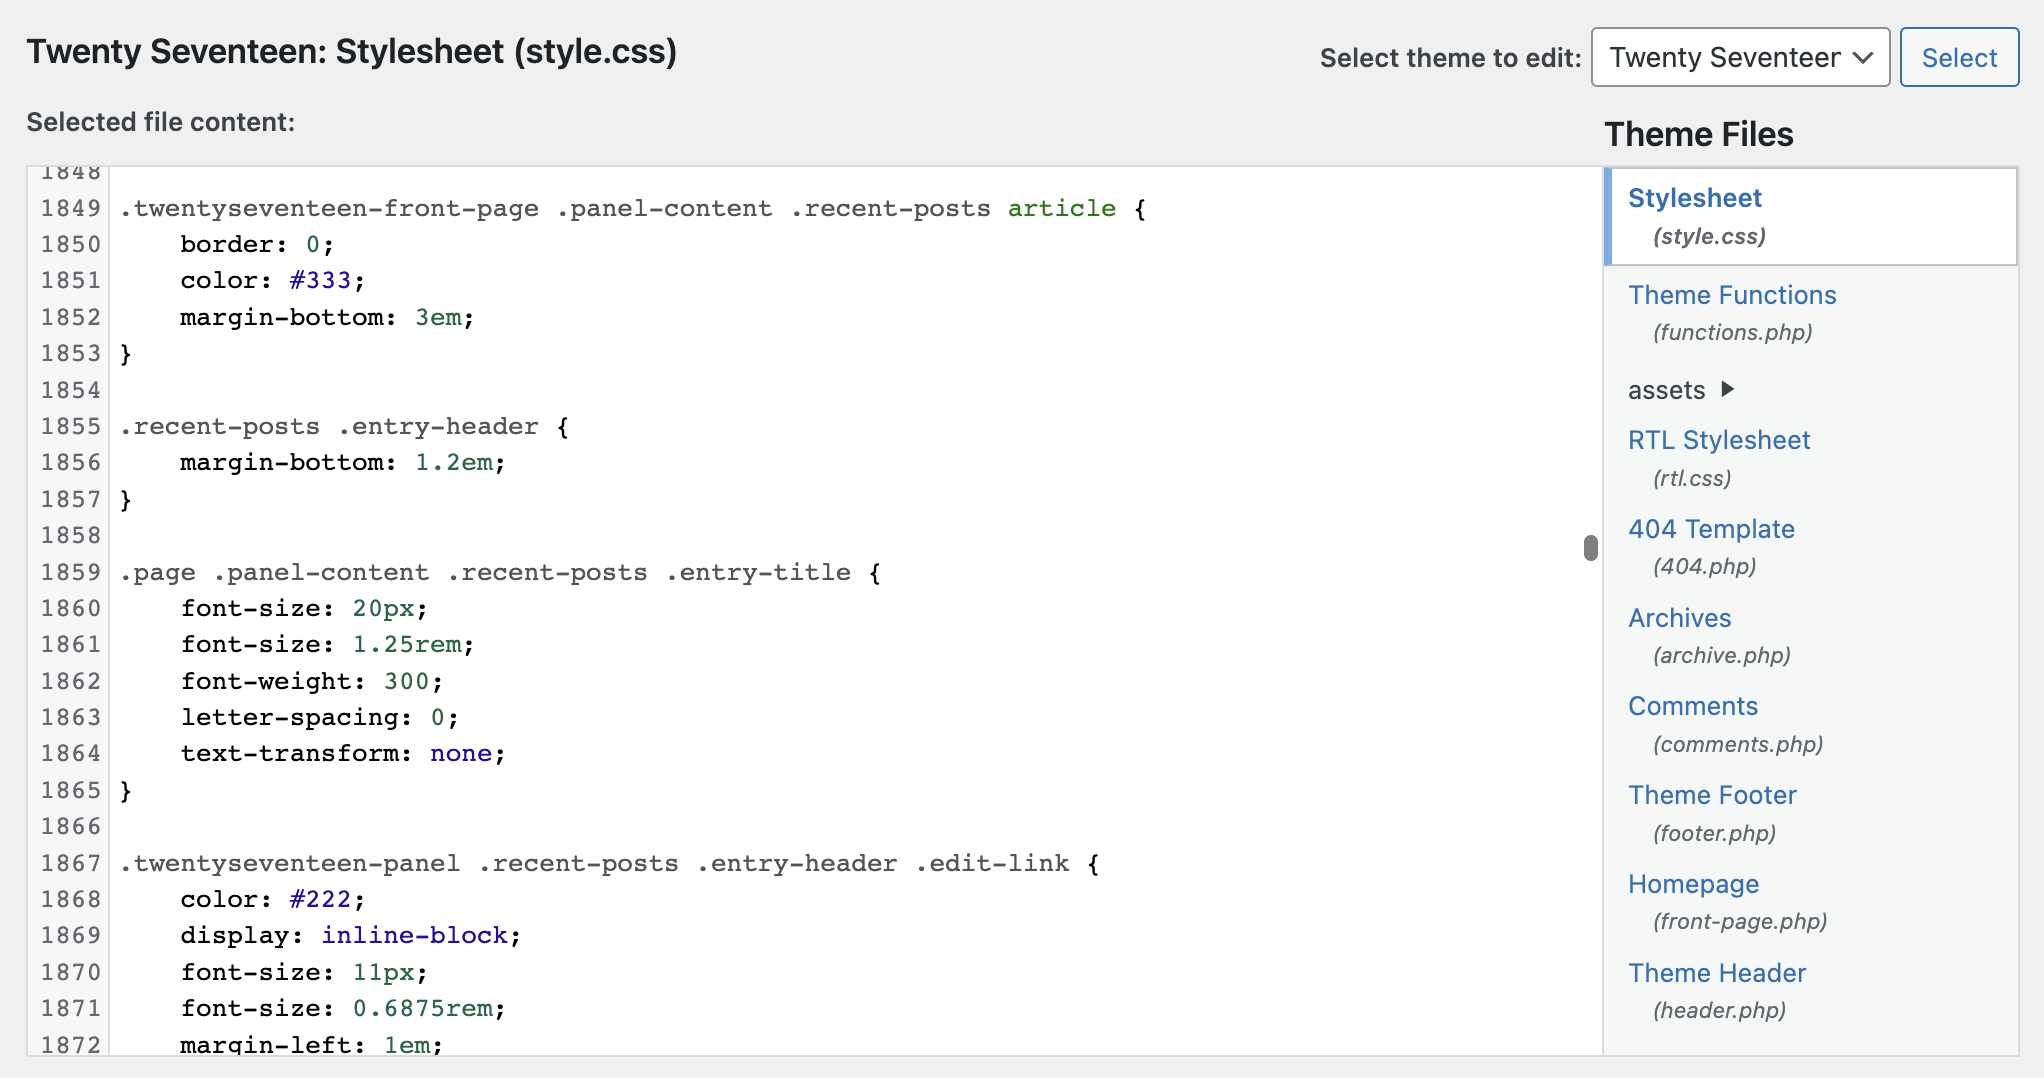Click the display: inline-block line
This screenshot has height=1078, width=2044.
click(350, 936)
